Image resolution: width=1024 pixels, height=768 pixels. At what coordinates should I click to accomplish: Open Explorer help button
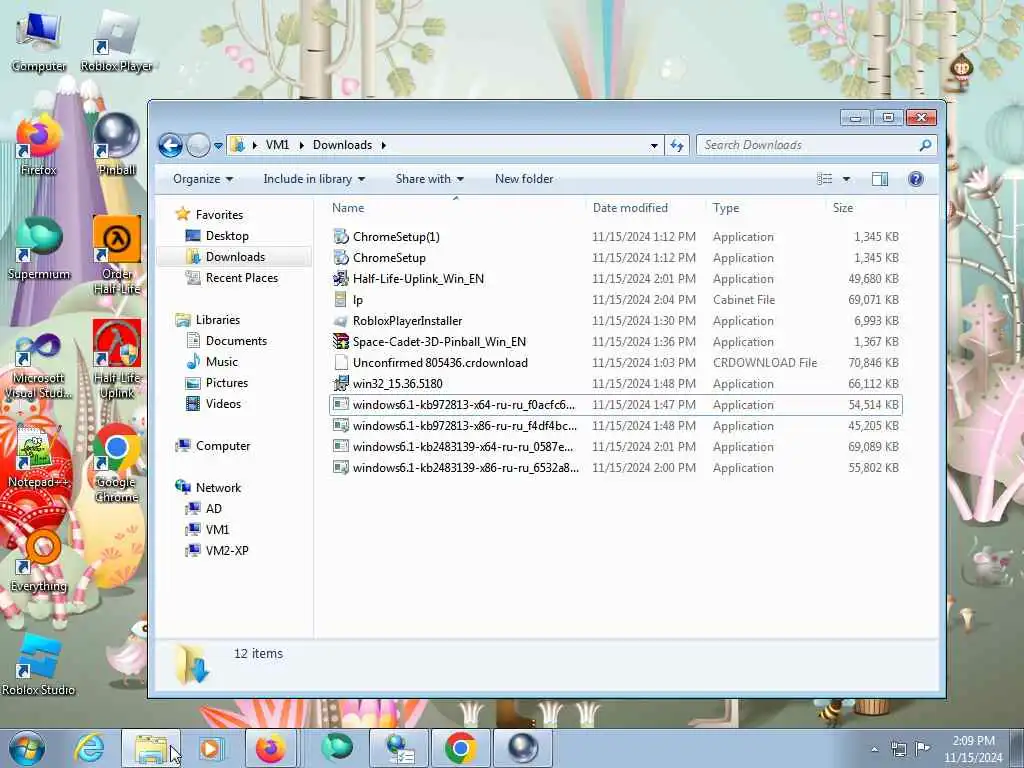916,179
